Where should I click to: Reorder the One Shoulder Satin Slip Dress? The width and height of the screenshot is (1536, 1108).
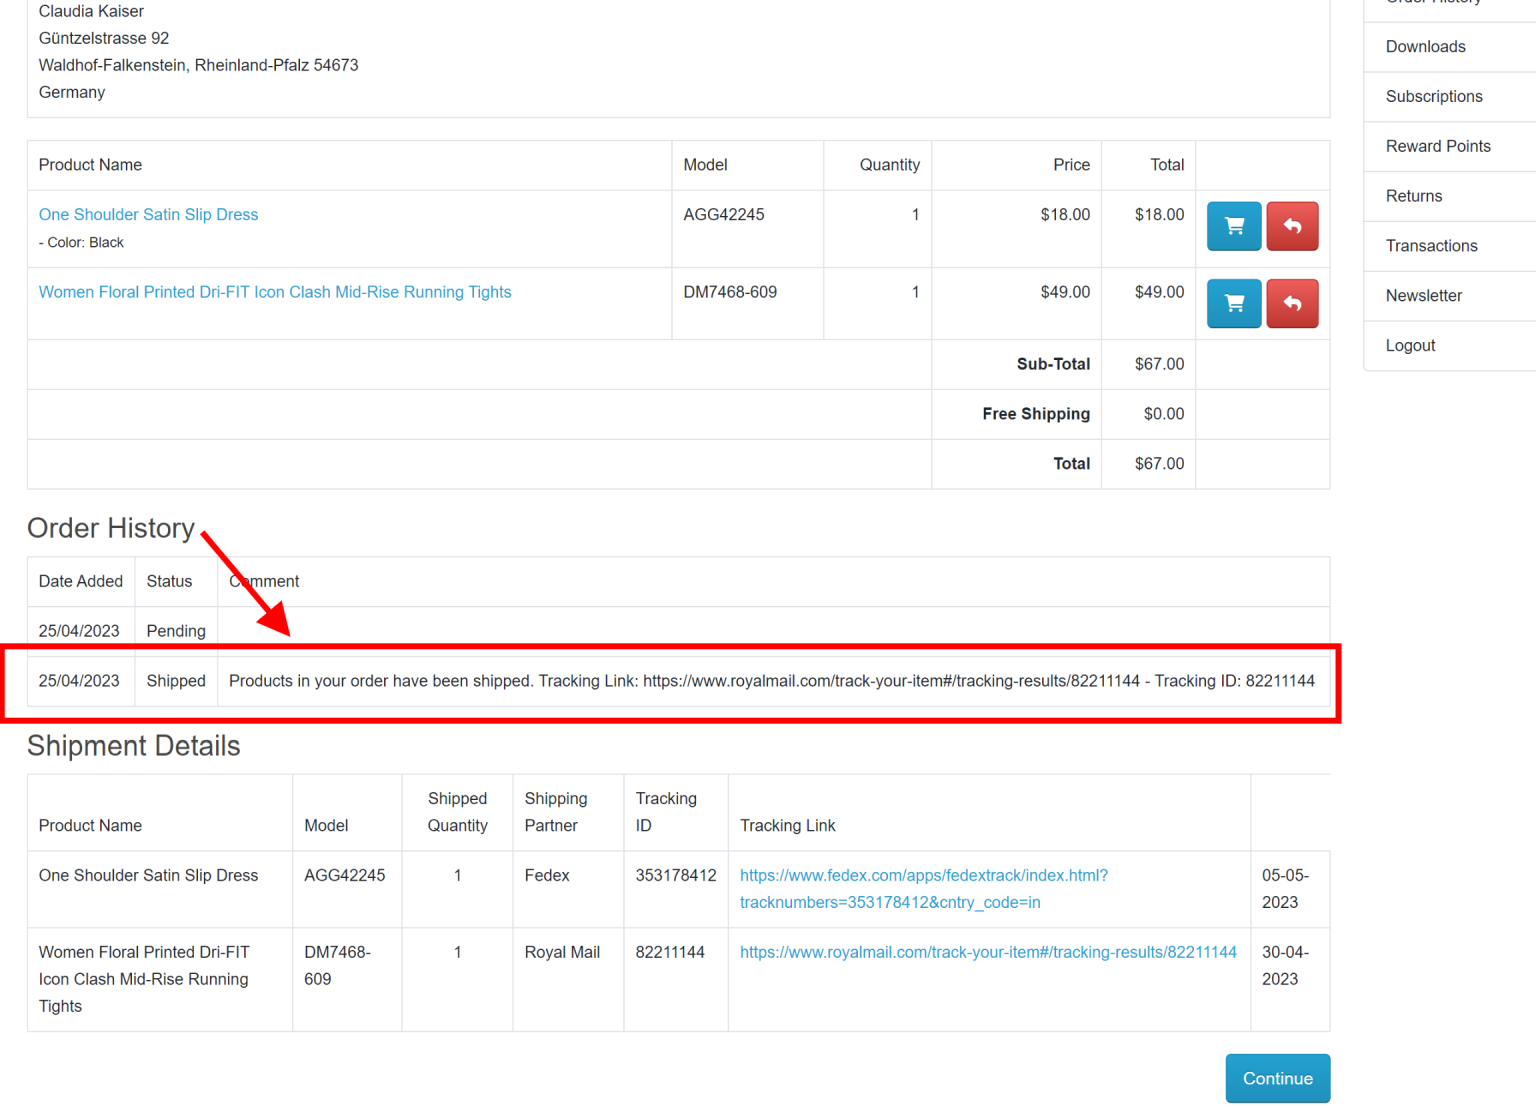1233,226
